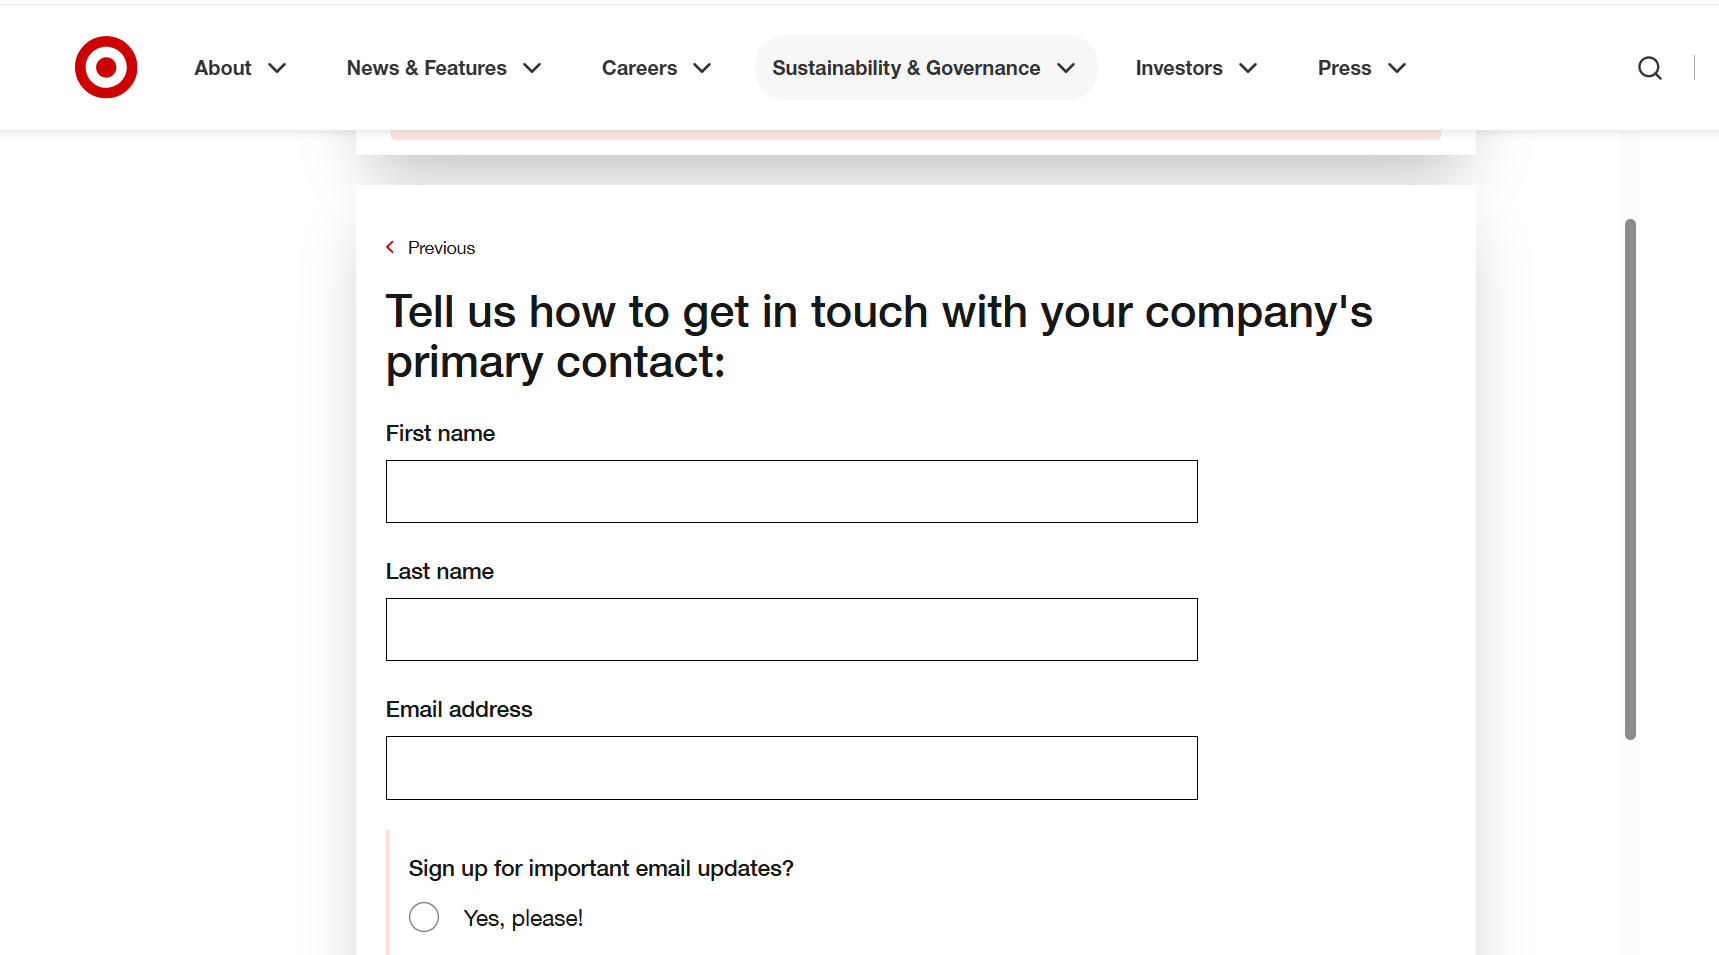
Task: Expand the About menu chevron
Action: click(278, 68)
